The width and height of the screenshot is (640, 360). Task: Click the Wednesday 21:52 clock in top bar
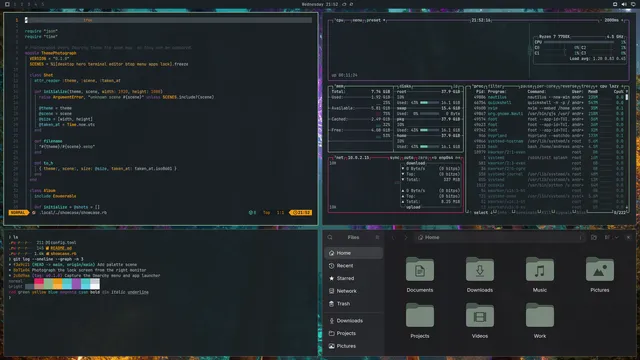click(320, 4)
